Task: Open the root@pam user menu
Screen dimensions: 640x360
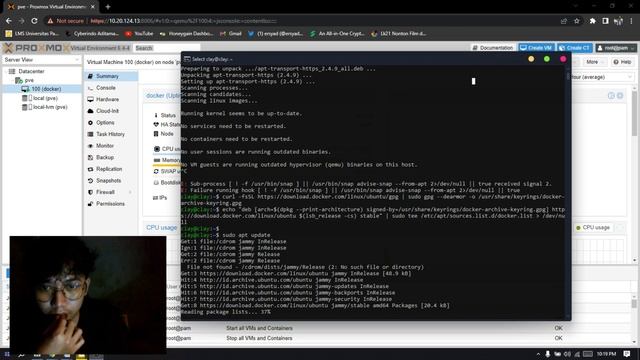Action: [616, 48]
